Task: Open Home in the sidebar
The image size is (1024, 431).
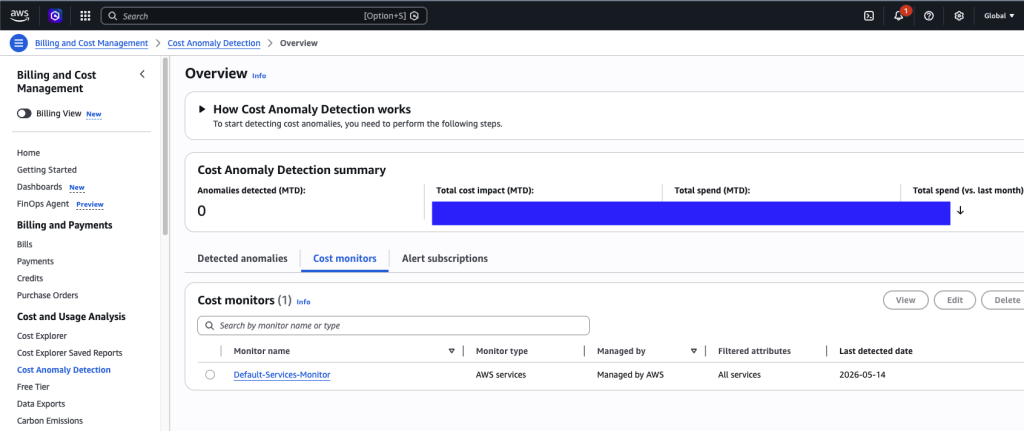Action: click(x=29, y=153)
